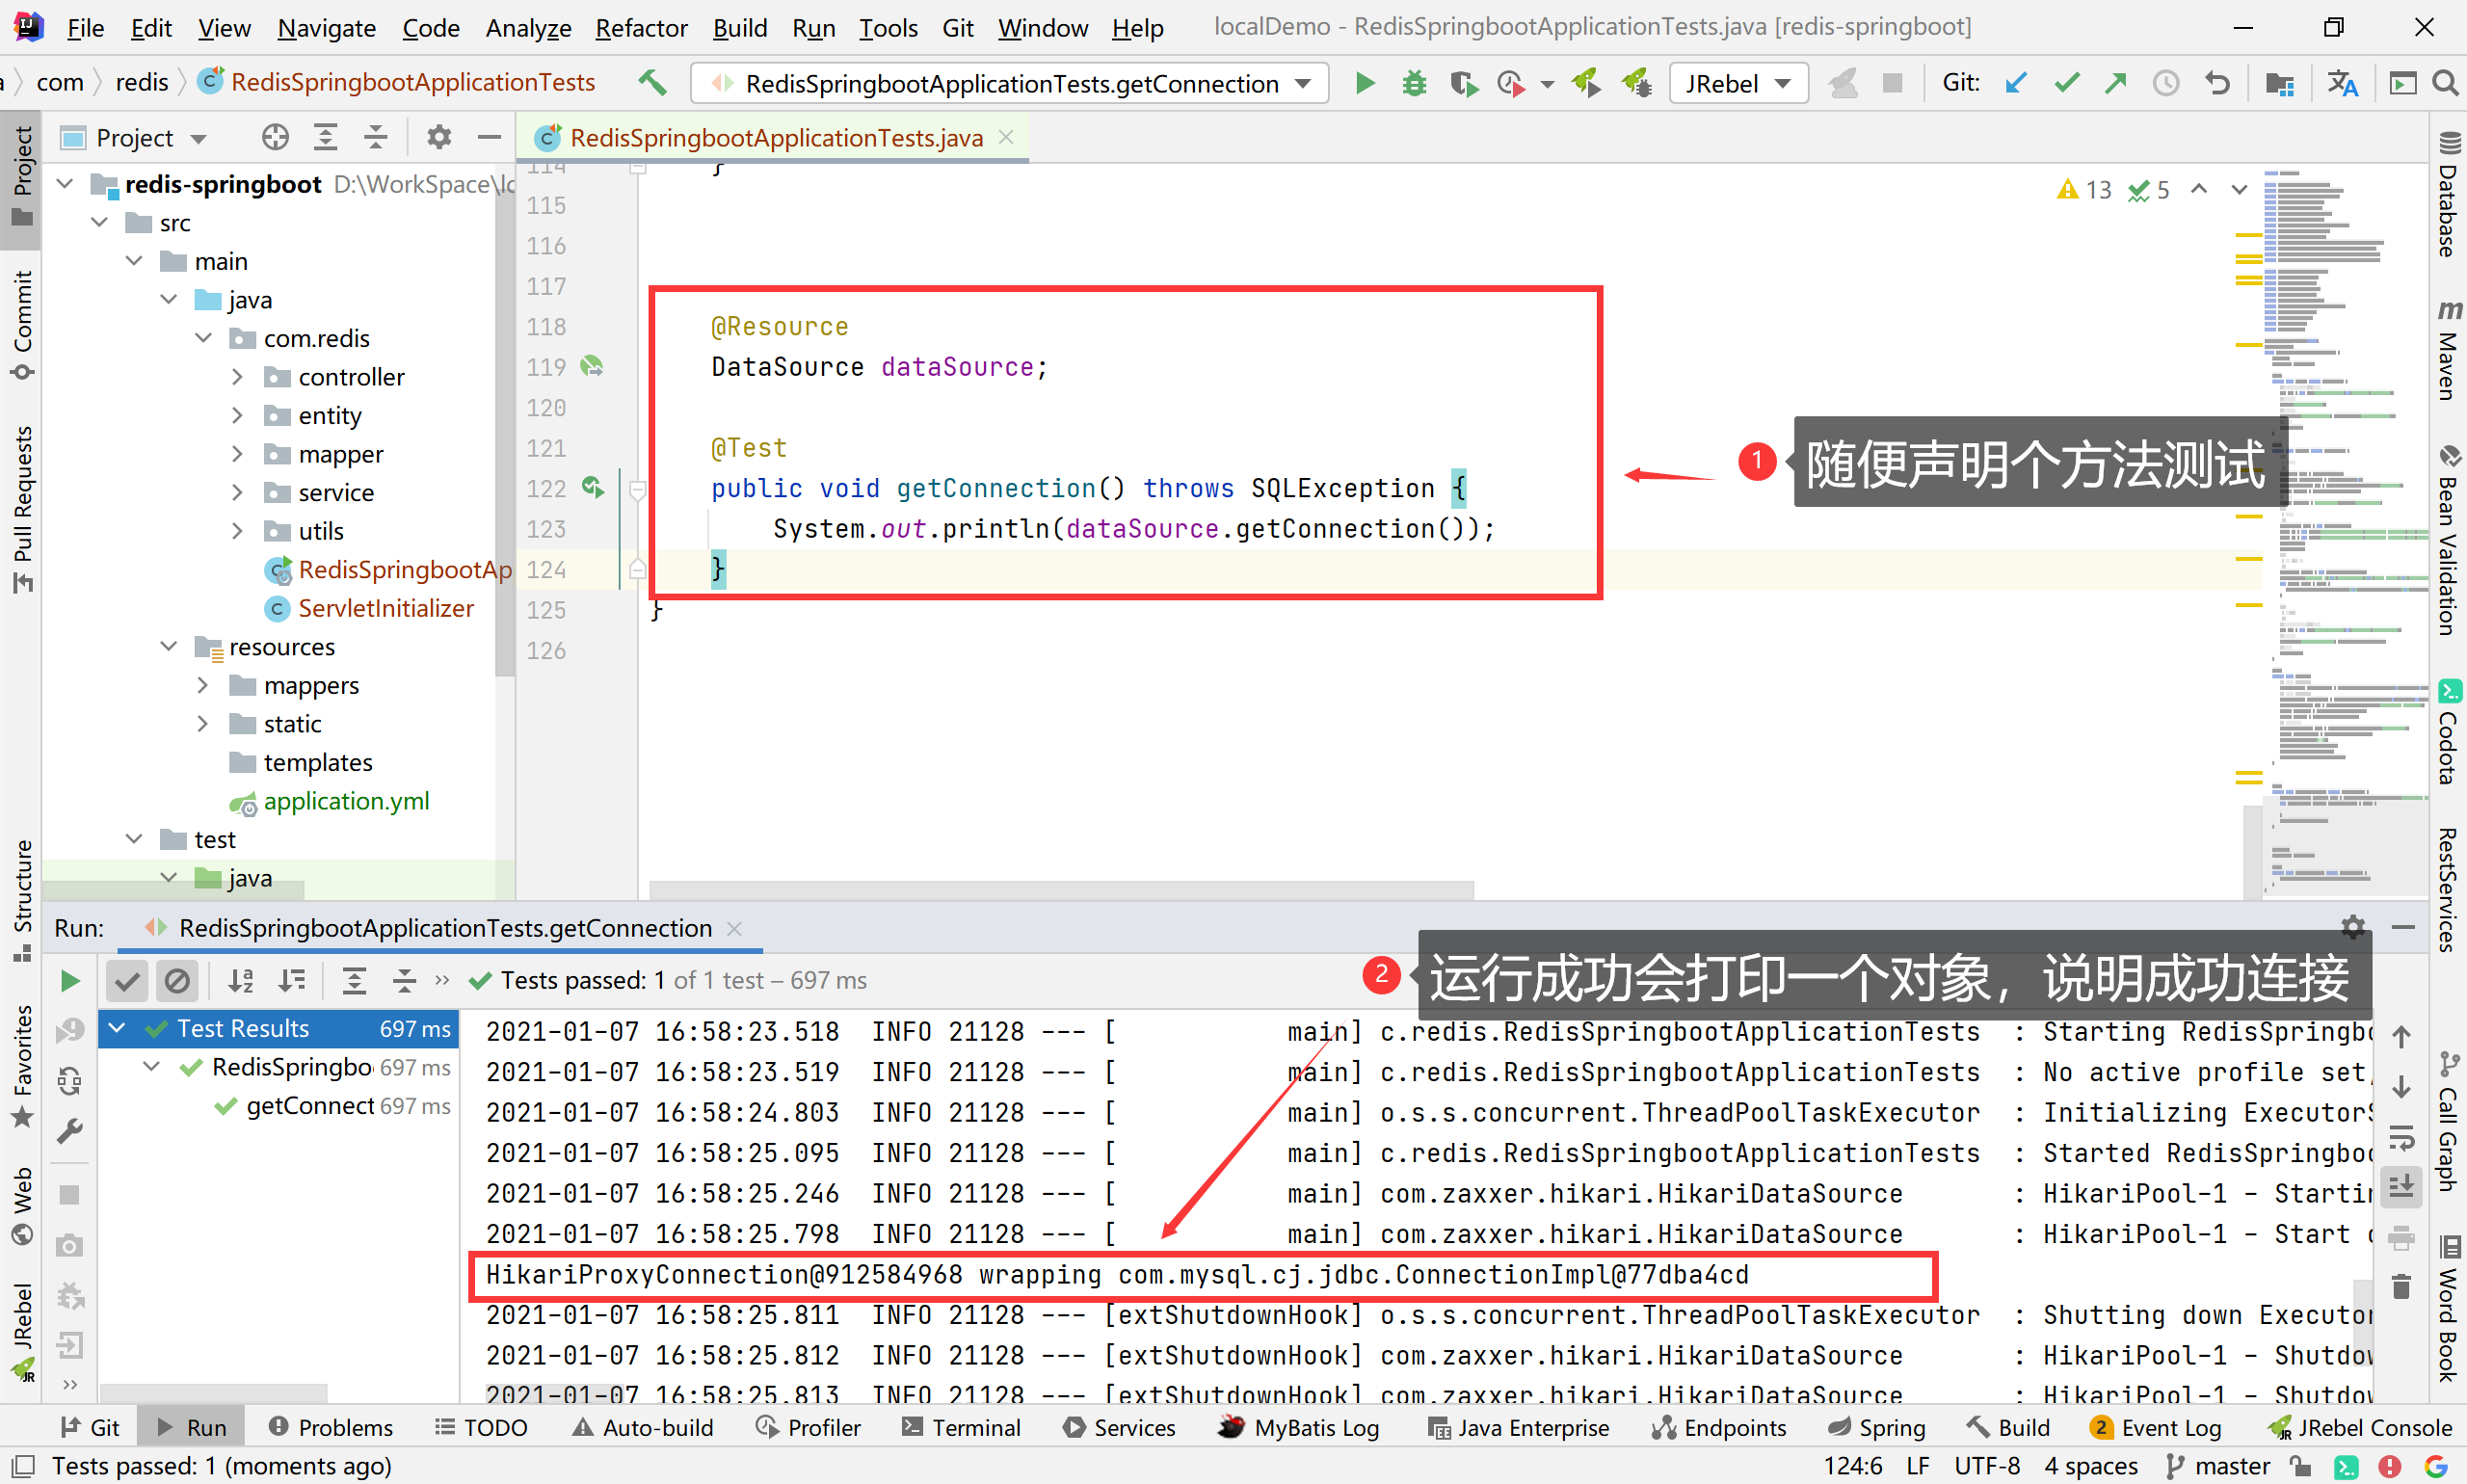Open the Terminal tool window tab
The width and height of the screenshot is (2467, 1484).
click(x=961, y=1427)
